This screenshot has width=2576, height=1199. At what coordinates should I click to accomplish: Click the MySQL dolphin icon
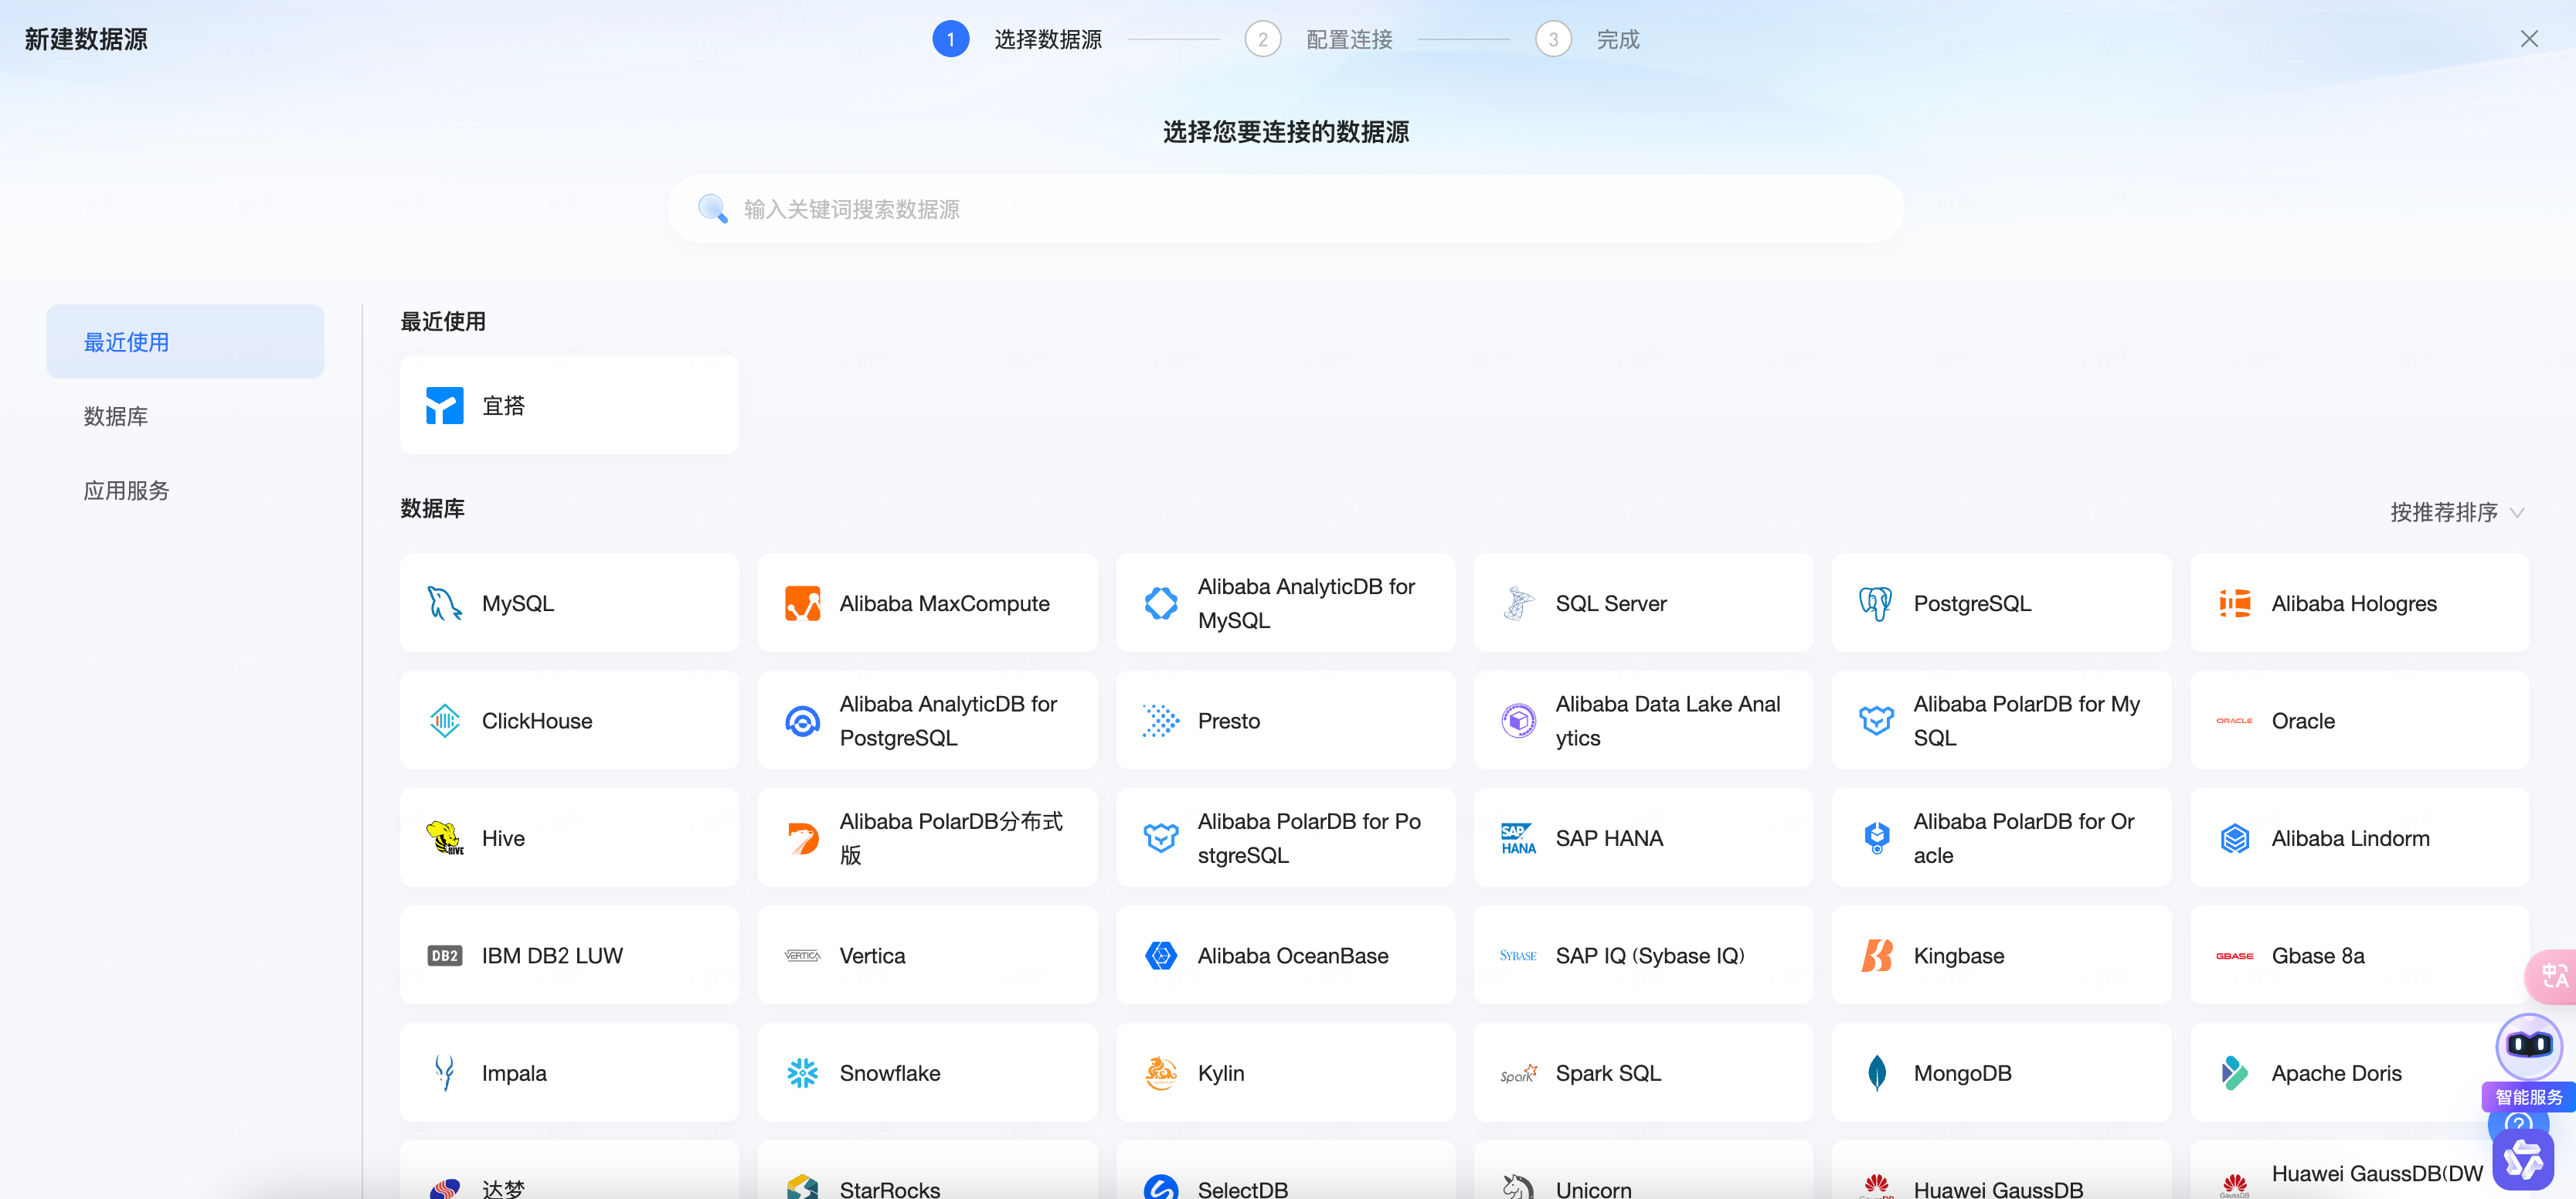(444, 603)
